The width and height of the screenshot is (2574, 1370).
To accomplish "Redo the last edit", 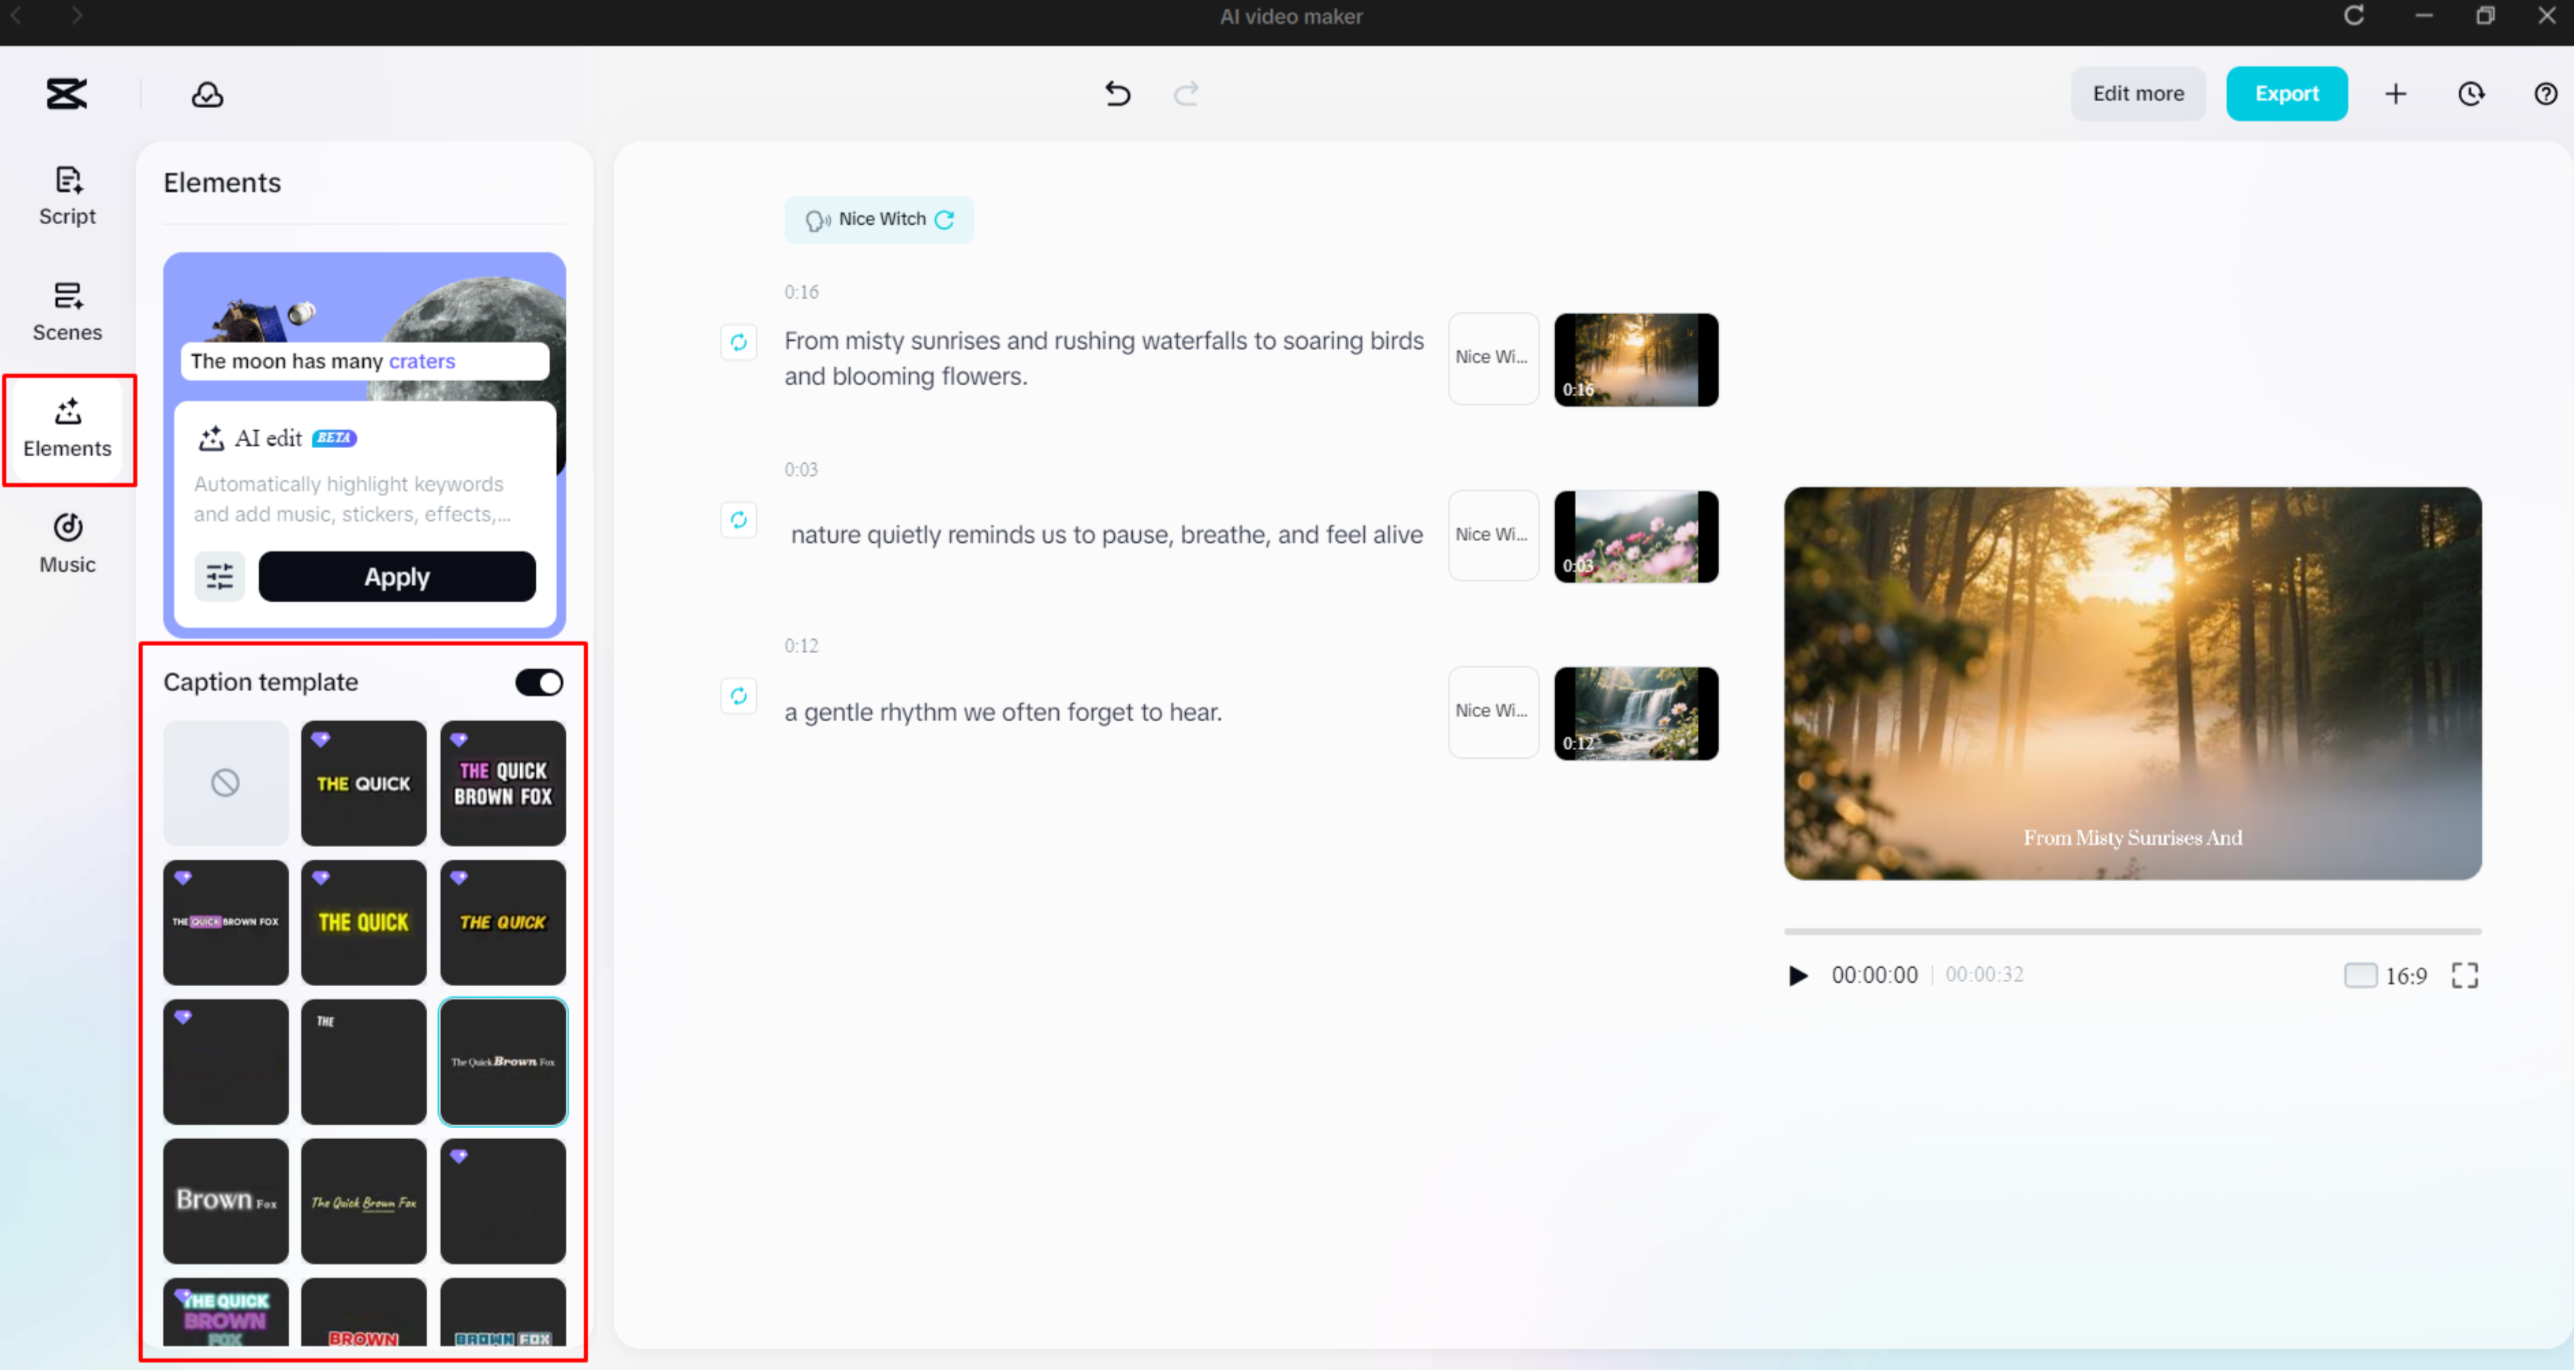I will 1186,93.
